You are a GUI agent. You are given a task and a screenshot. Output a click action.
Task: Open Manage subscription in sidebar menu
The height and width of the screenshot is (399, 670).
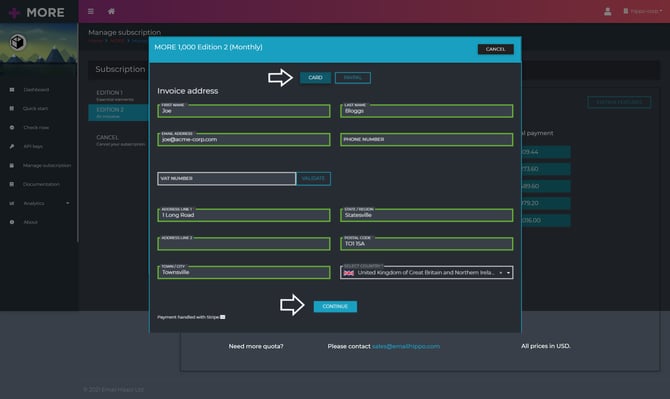pos(47,165)
